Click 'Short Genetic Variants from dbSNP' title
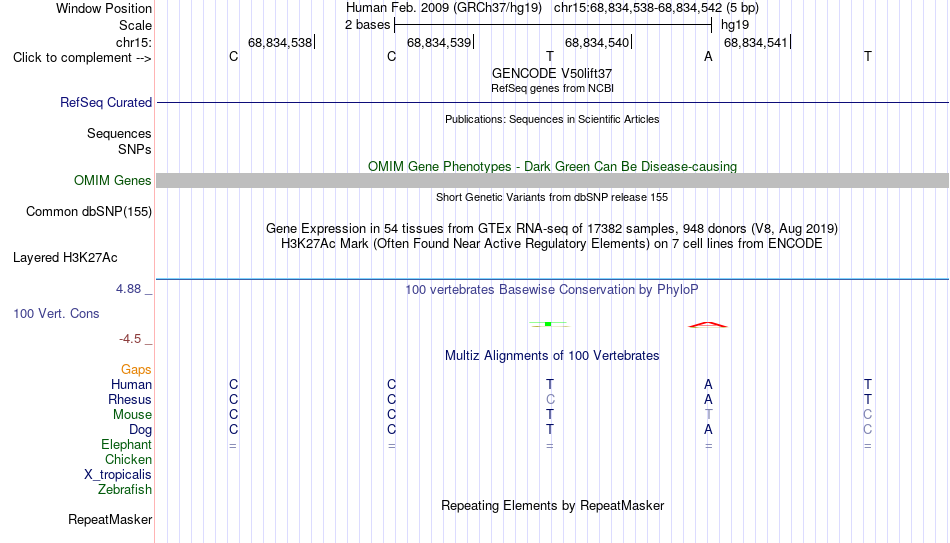The height and width of the screenshot is (543, 950). (552, 198)
